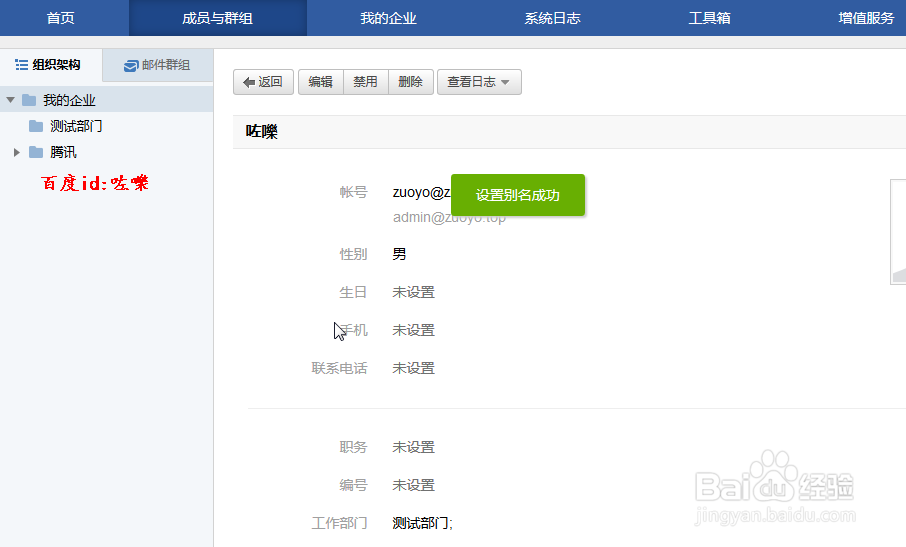Click the zuoyo@ account email text

pyautogui.click(x=422, y=192)
